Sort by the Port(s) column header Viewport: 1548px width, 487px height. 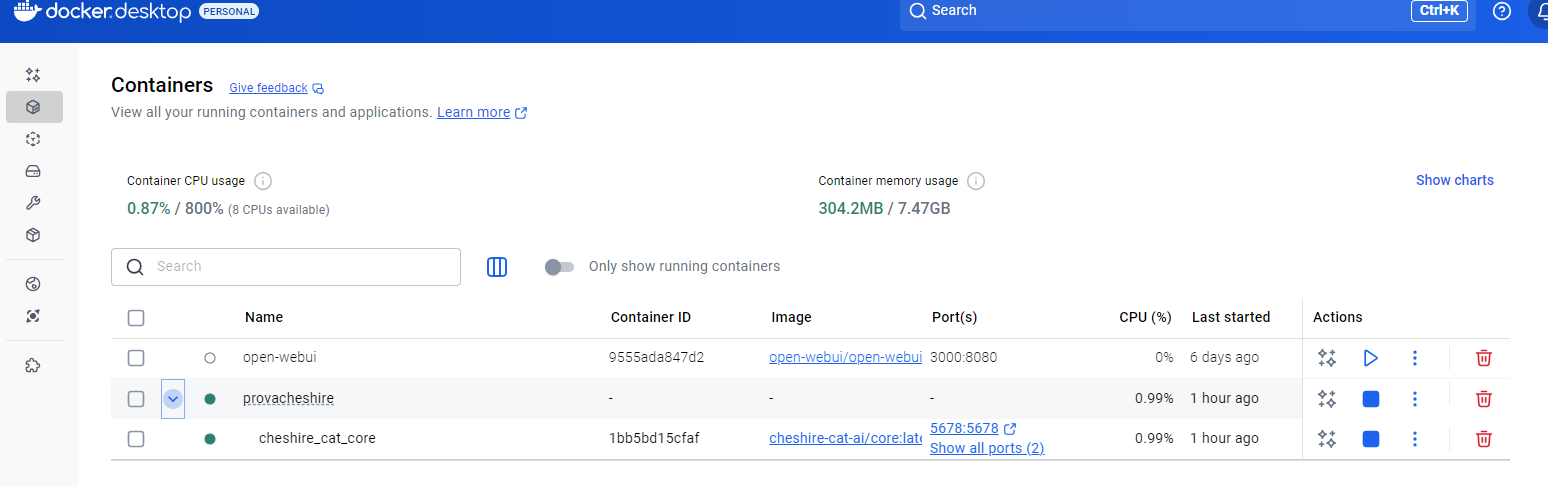pos(954,317)
